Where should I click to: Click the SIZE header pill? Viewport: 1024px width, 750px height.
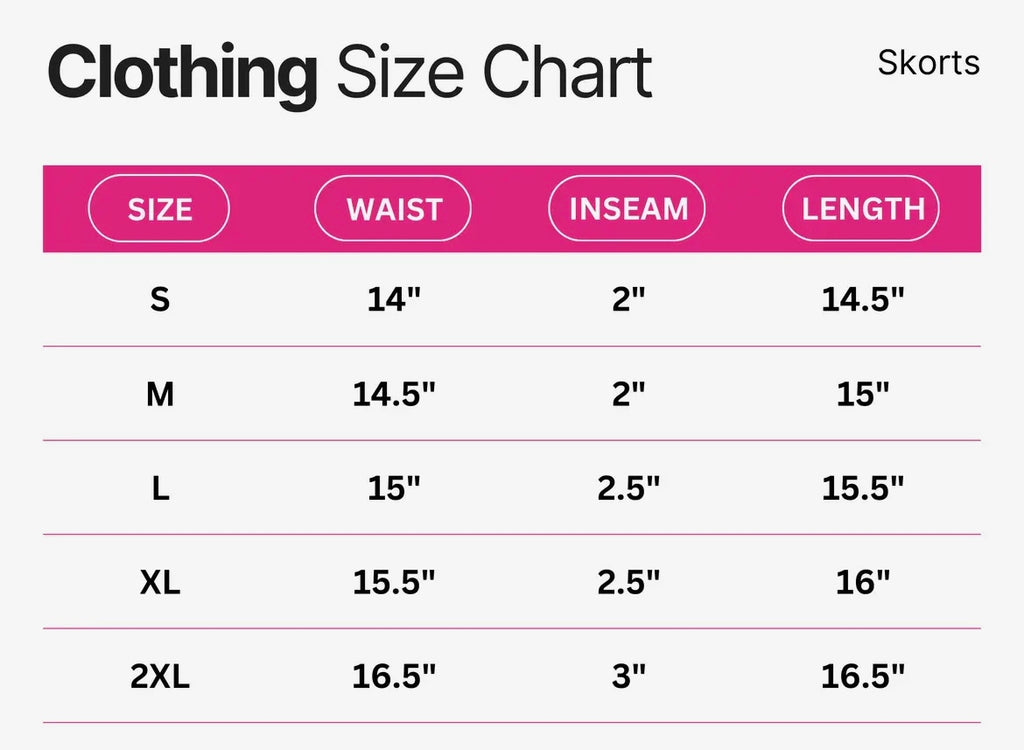point(159,209)
